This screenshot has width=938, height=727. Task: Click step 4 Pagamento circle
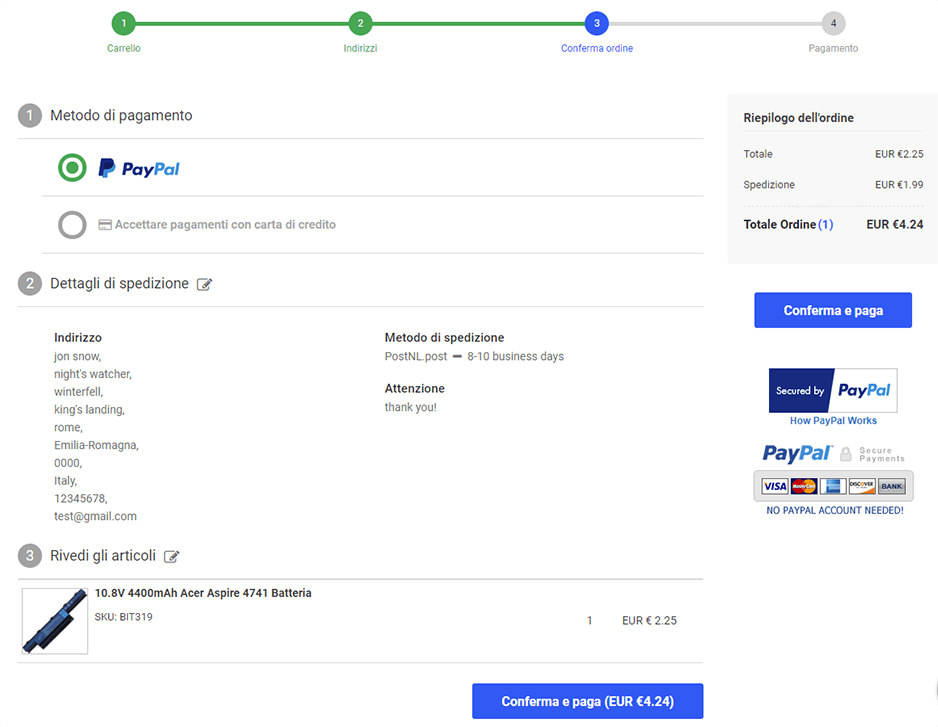point(833,24)
